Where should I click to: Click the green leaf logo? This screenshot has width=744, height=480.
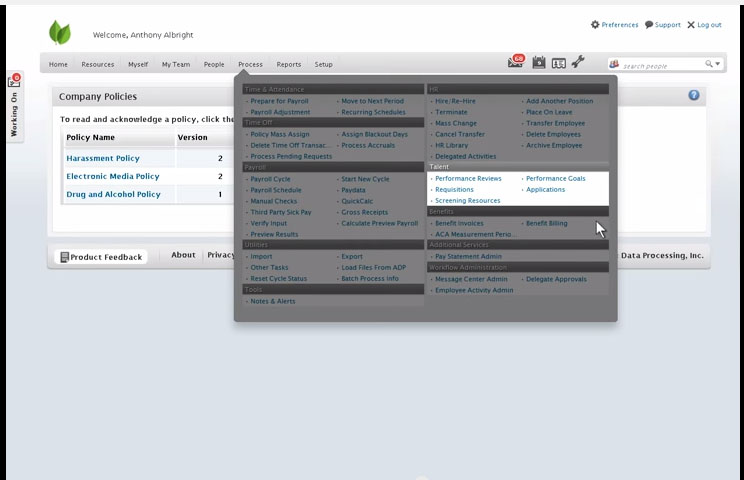60,33
